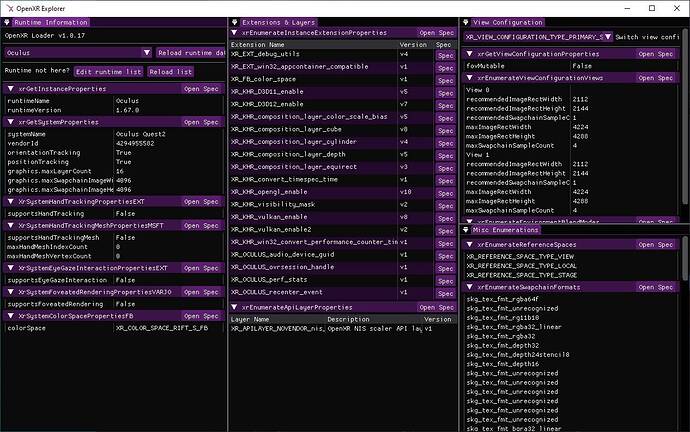
Task: Collapse the xrEnumerateSwapchainFormats section
Action: point(470,287)
